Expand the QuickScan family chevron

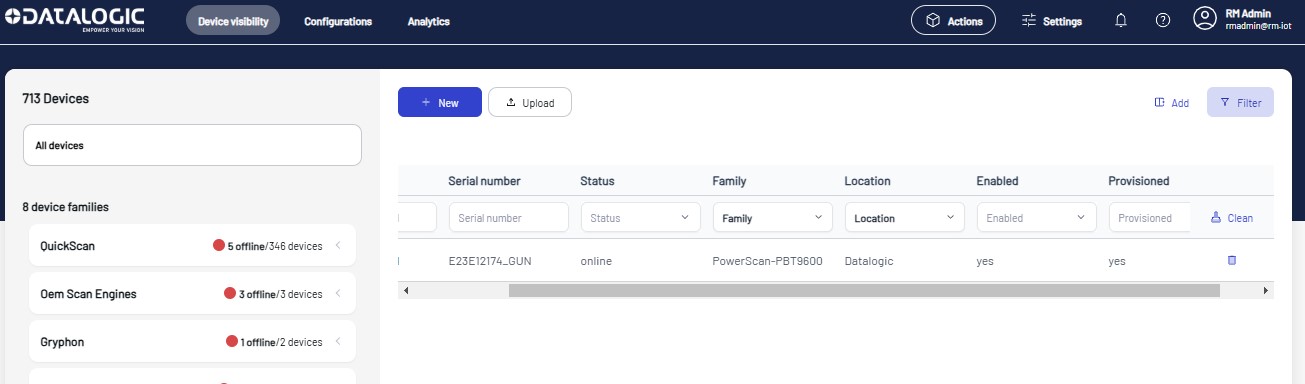point(338,245)
